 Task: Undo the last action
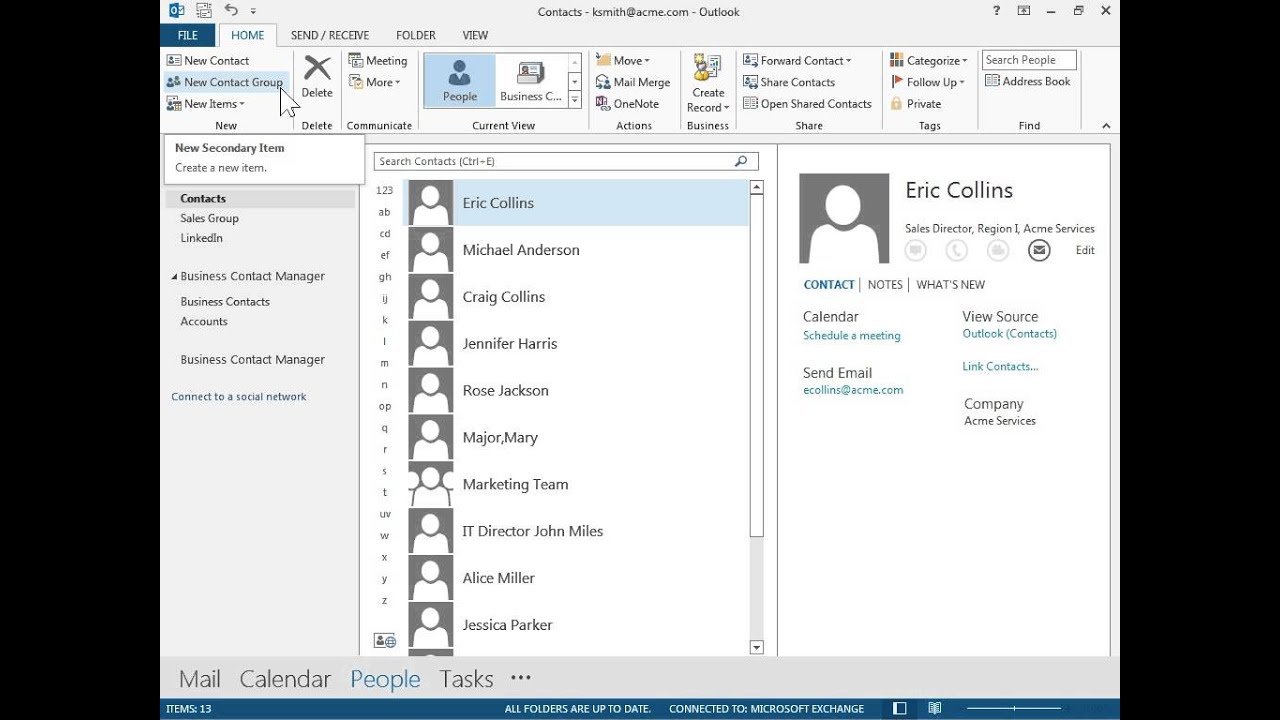231,11
